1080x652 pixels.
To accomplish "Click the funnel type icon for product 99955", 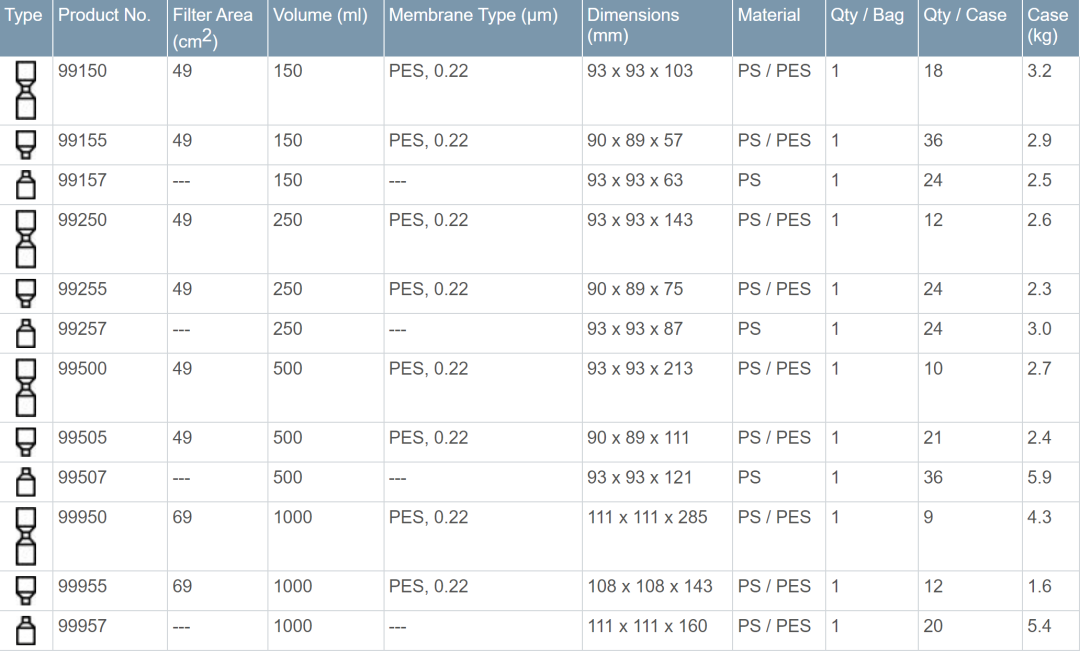I will click(x=25, y=590).
